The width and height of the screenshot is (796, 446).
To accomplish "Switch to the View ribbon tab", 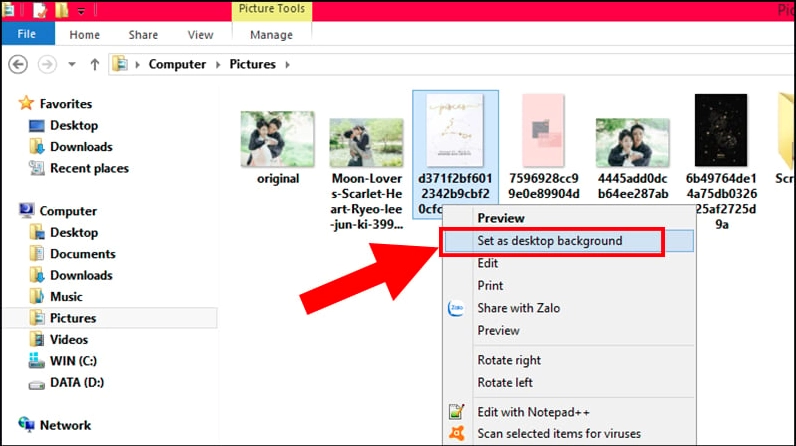I will click(x=200, y=34).
